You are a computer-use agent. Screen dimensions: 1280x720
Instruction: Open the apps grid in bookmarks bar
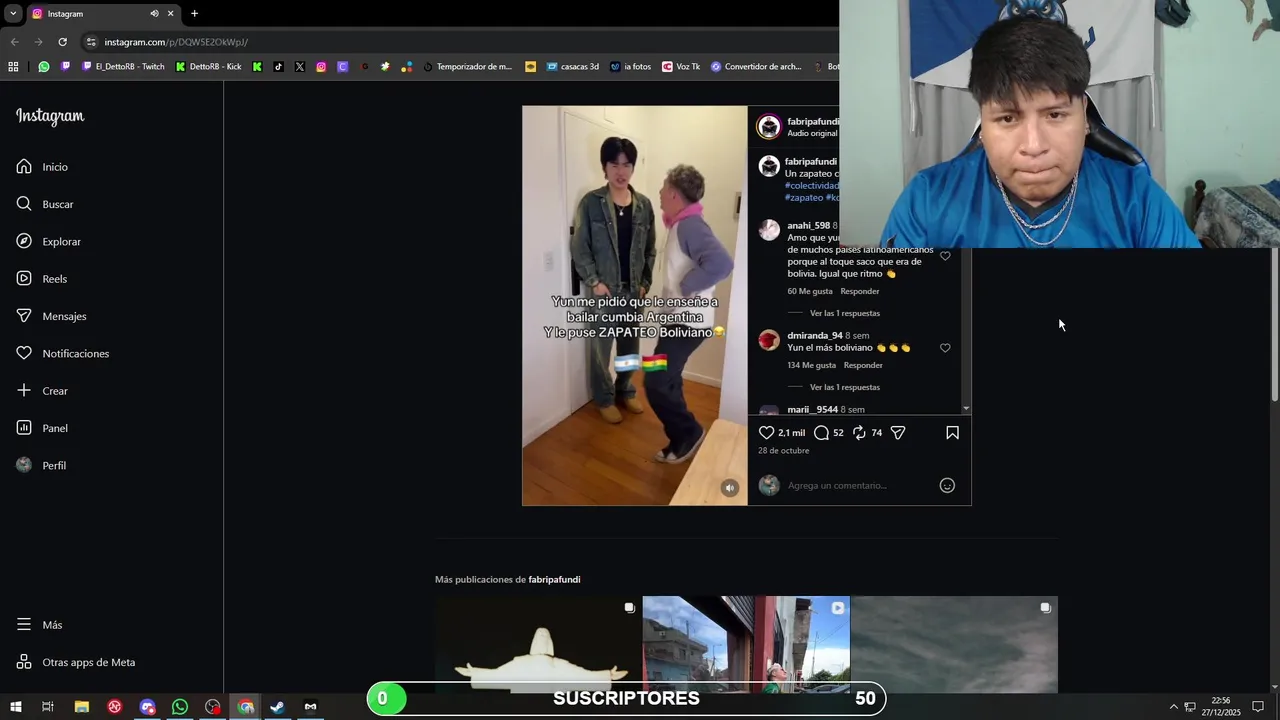13,67
